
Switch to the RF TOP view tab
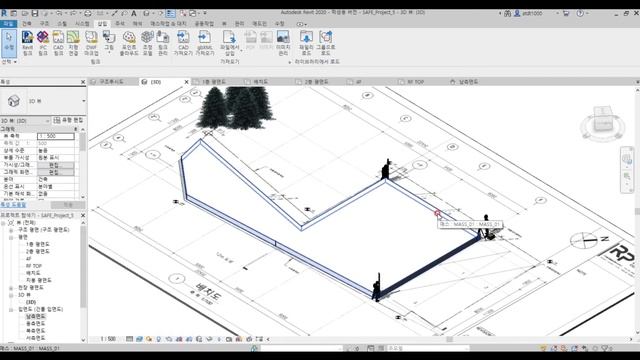click(416, 82)
